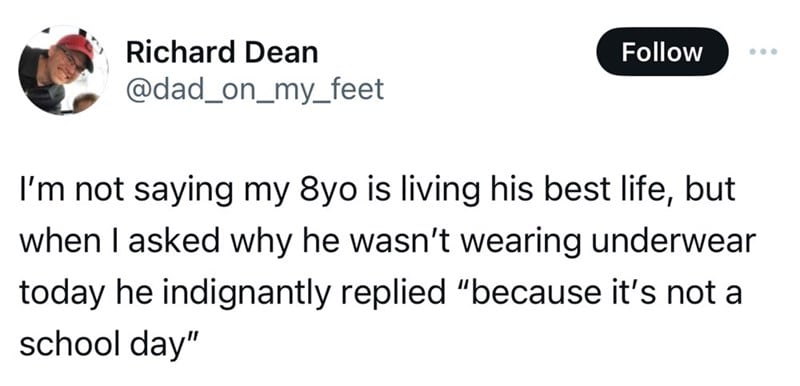Image resolution: width=800 pixels, height=386 pixels.
Task: Click the word "living" in the first line
Action: pyautogui.click(x=420, y=190)
